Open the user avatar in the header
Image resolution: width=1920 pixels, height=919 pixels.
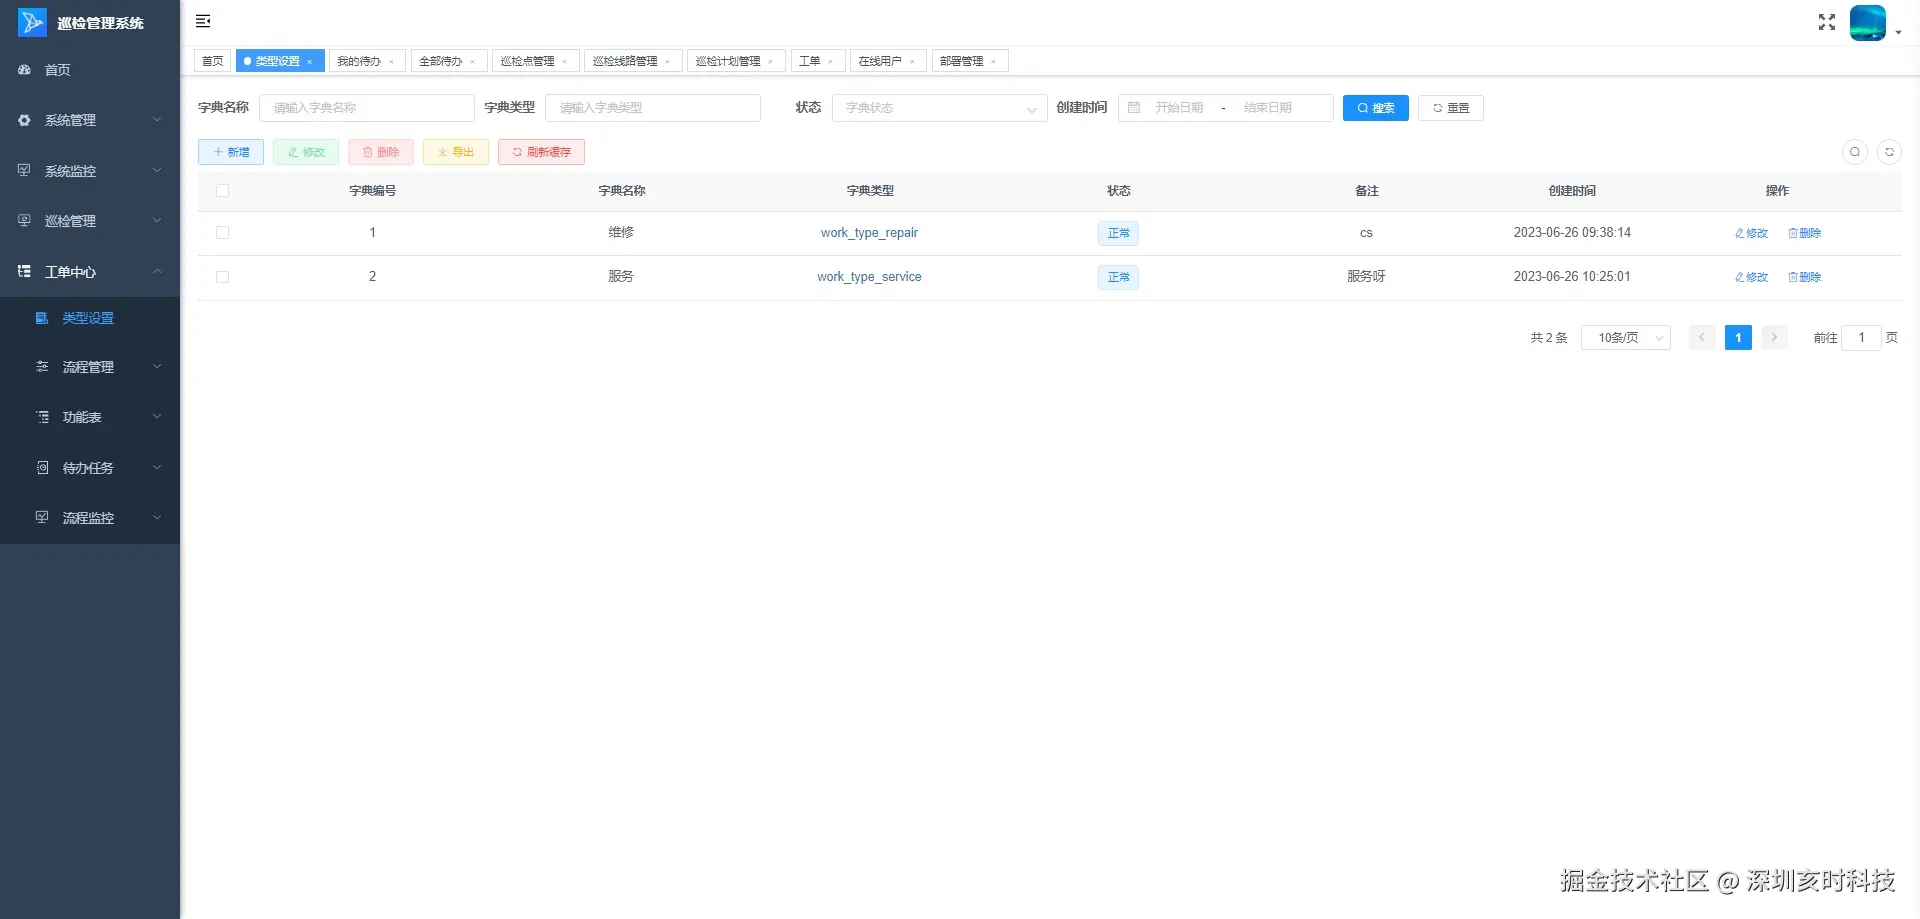point(1867,22)
